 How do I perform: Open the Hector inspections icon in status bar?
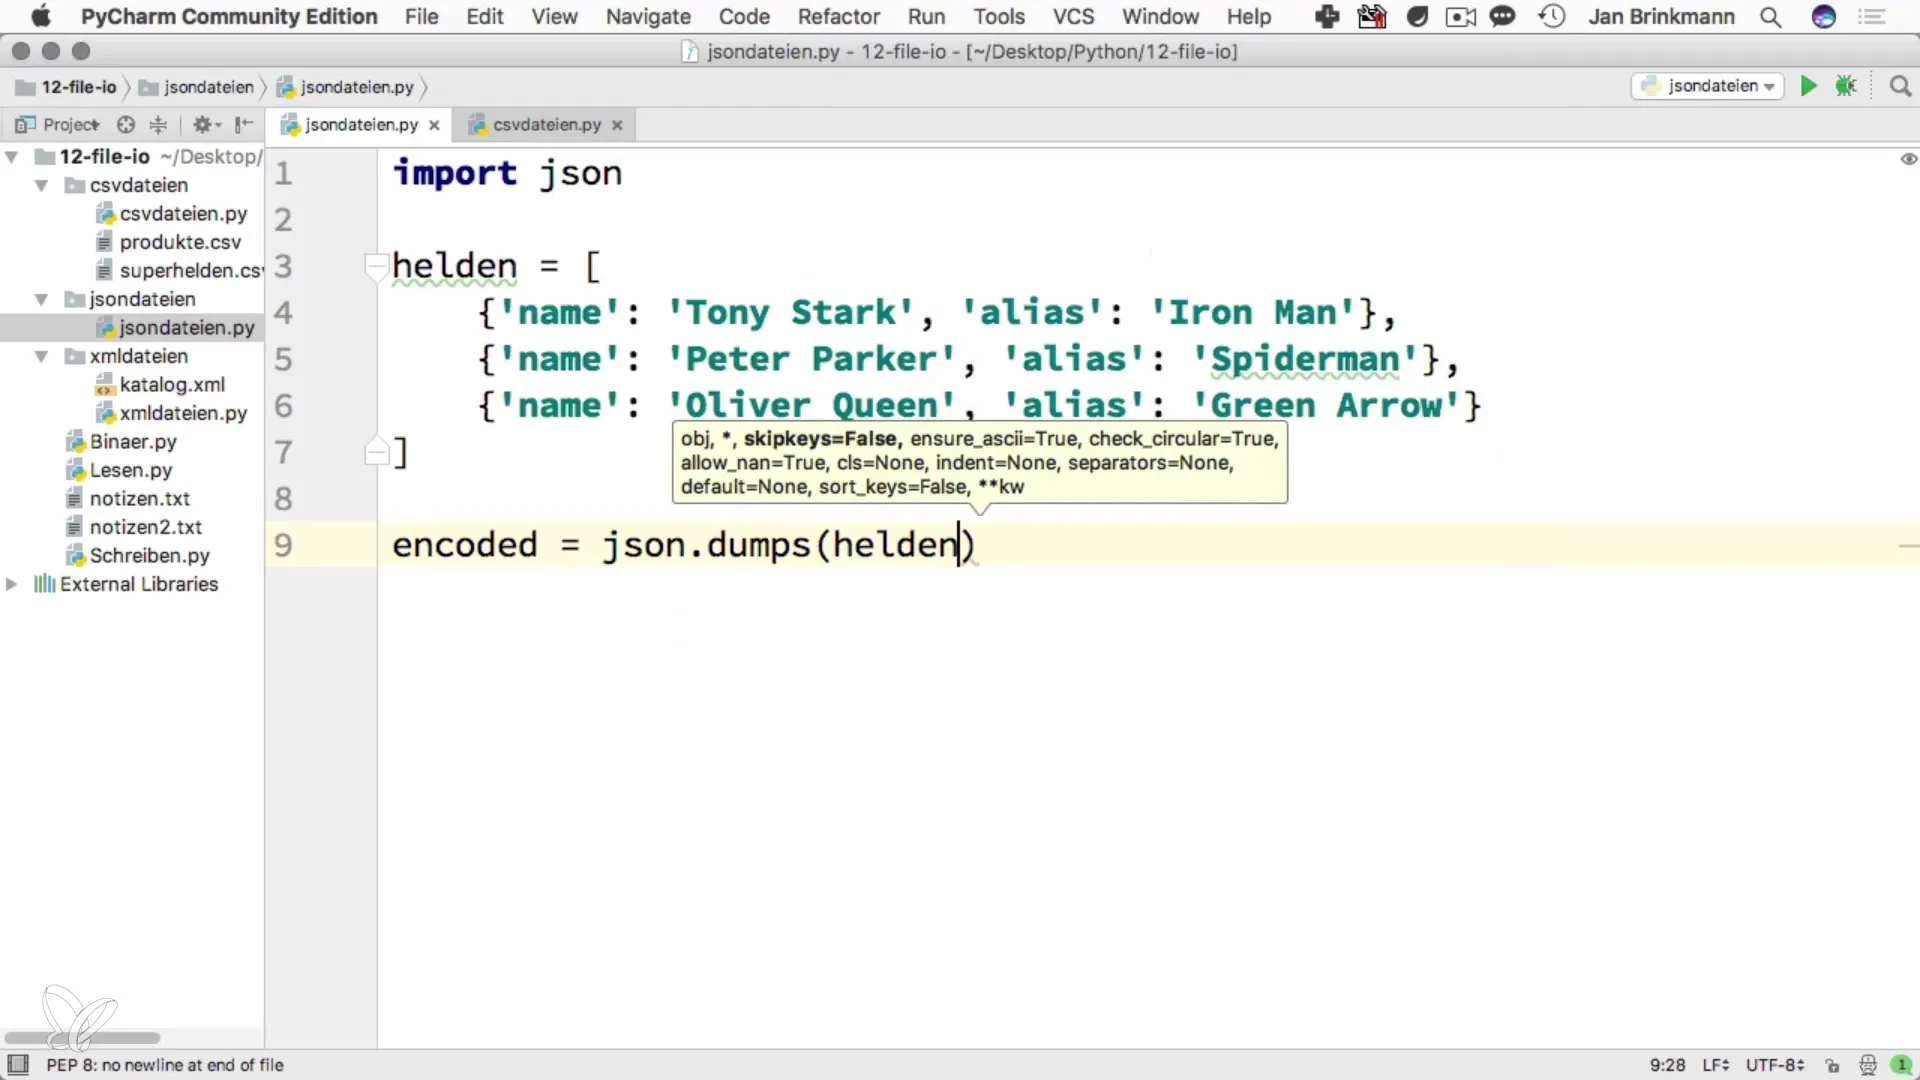[x=1867, y=1065]
